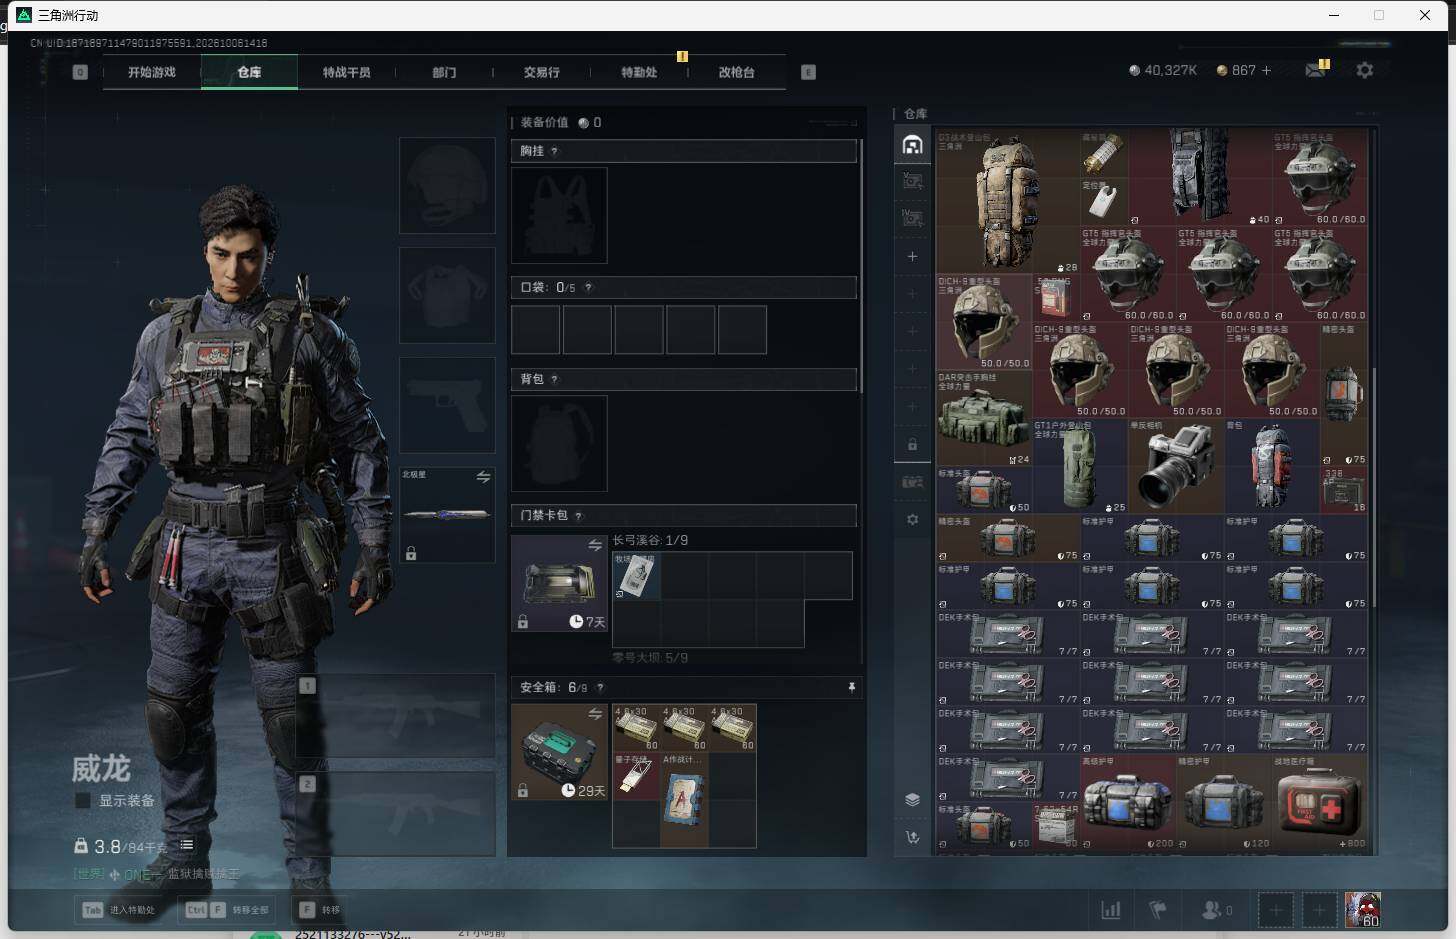Click the player avatar in the bottom-right corner
Screen dimensions: 1456x939
tap(1363, 909)
